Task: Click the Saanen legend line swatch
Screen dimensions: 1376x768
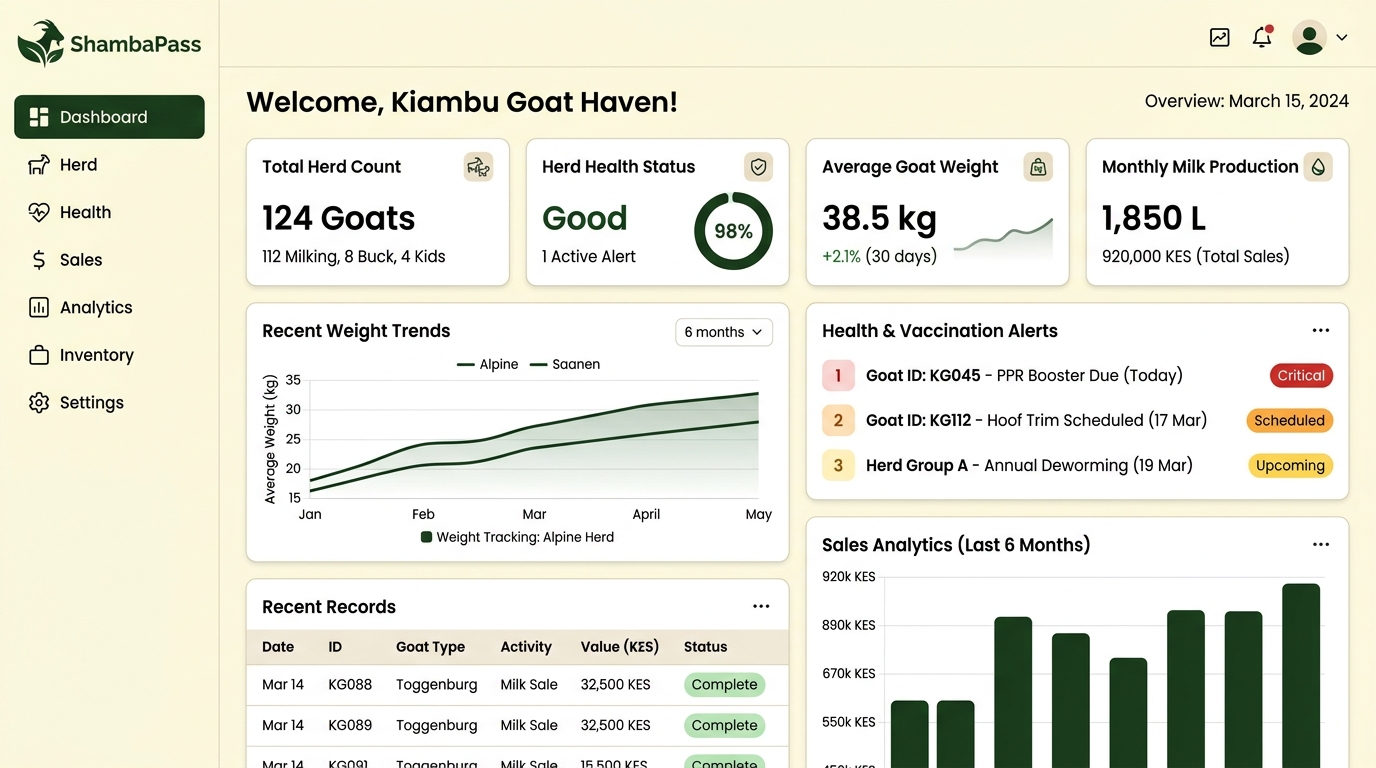Action: 539,365
